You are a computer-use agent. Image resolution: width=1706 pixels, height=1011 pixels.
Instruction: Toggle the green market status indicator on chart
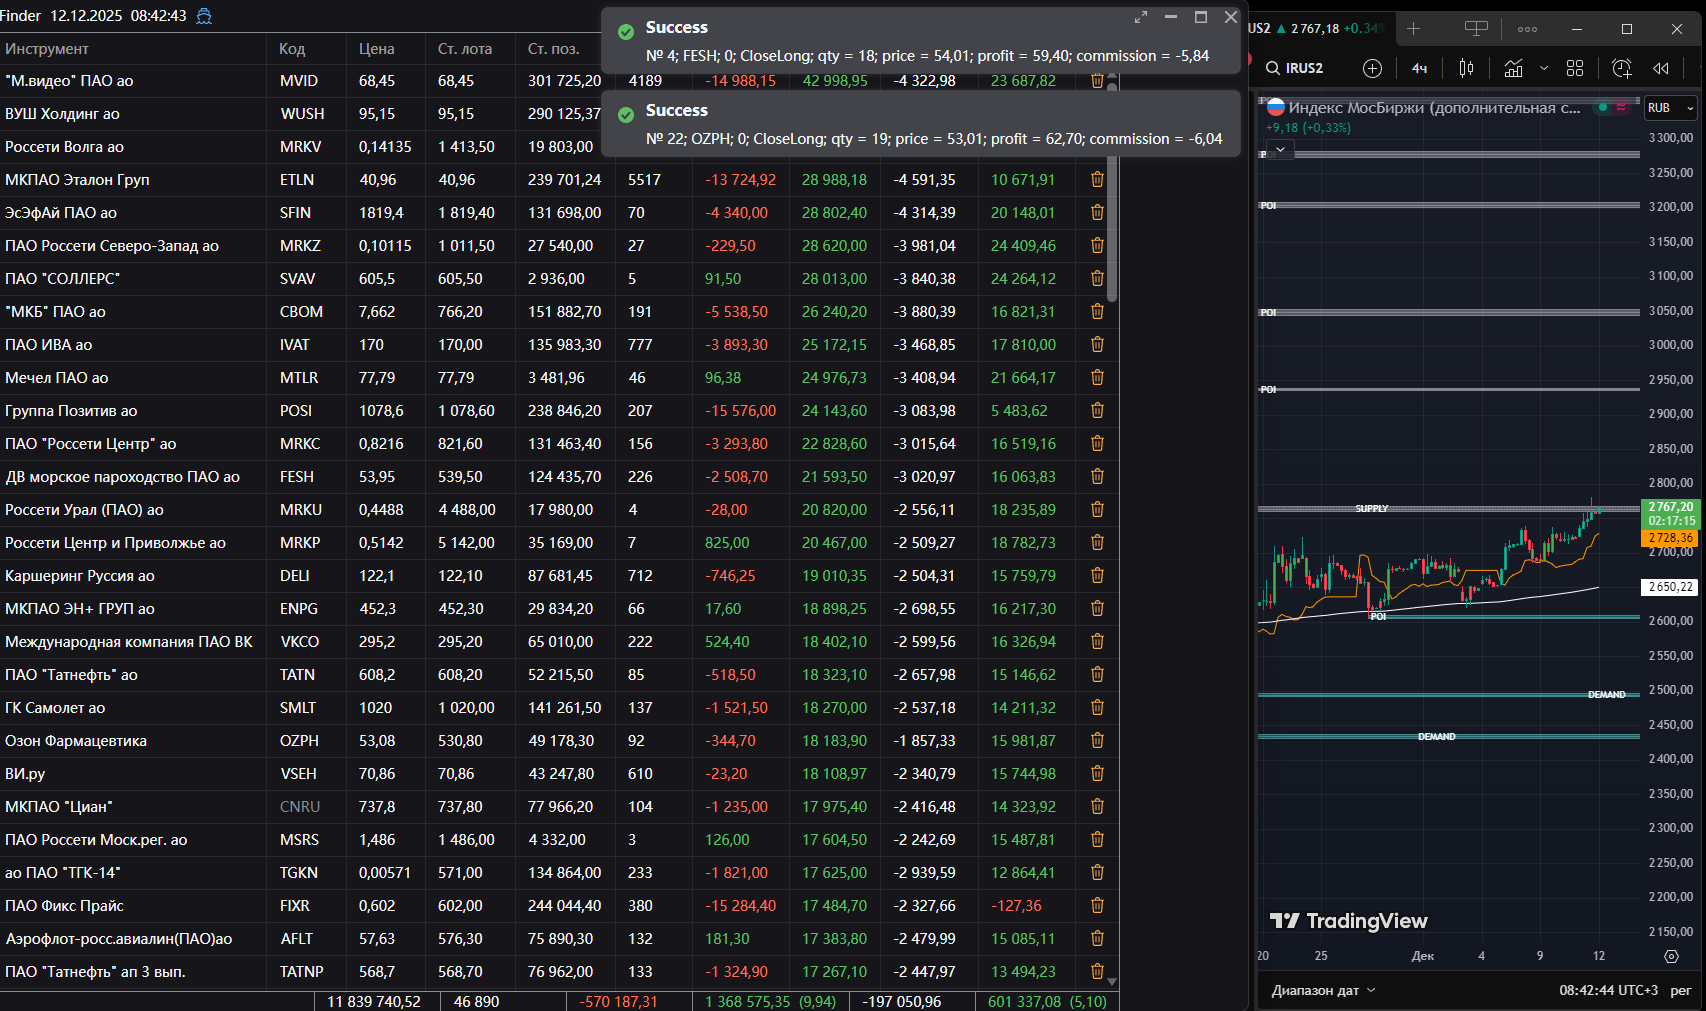point(1603,107)
